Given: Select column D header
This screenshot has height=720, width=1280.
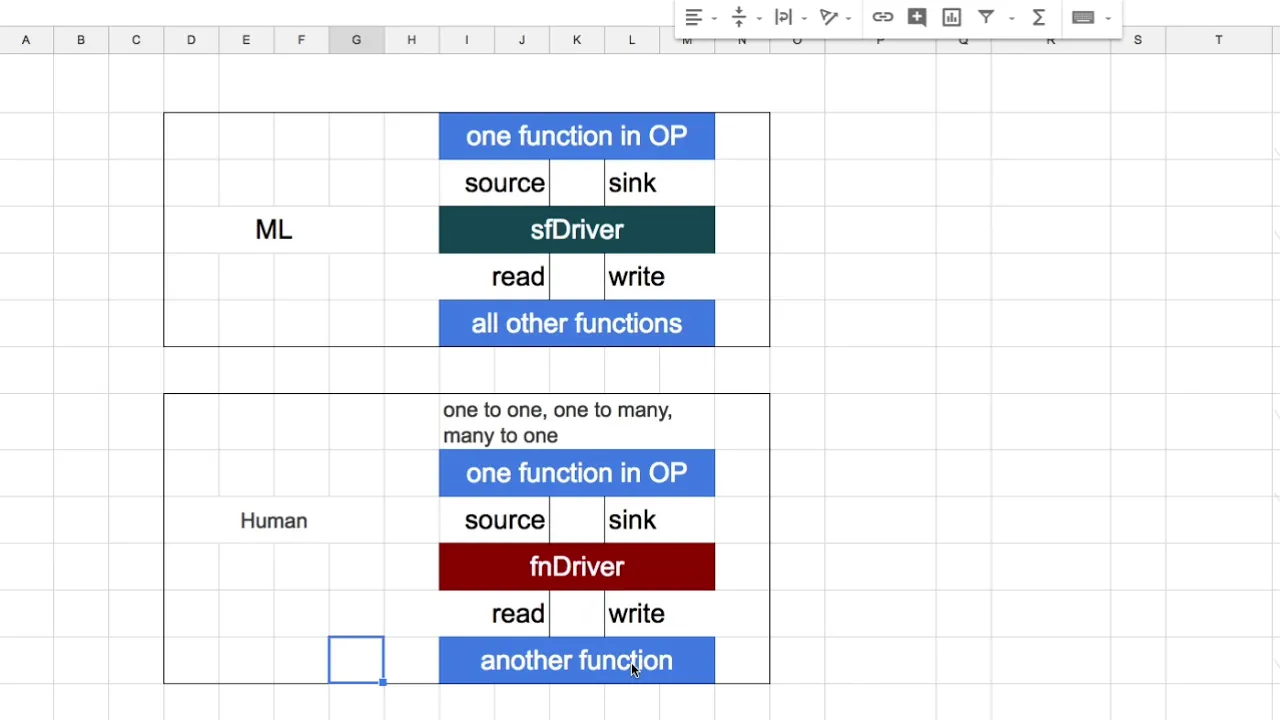Looking at the screenshot, I should coord(191,40).
